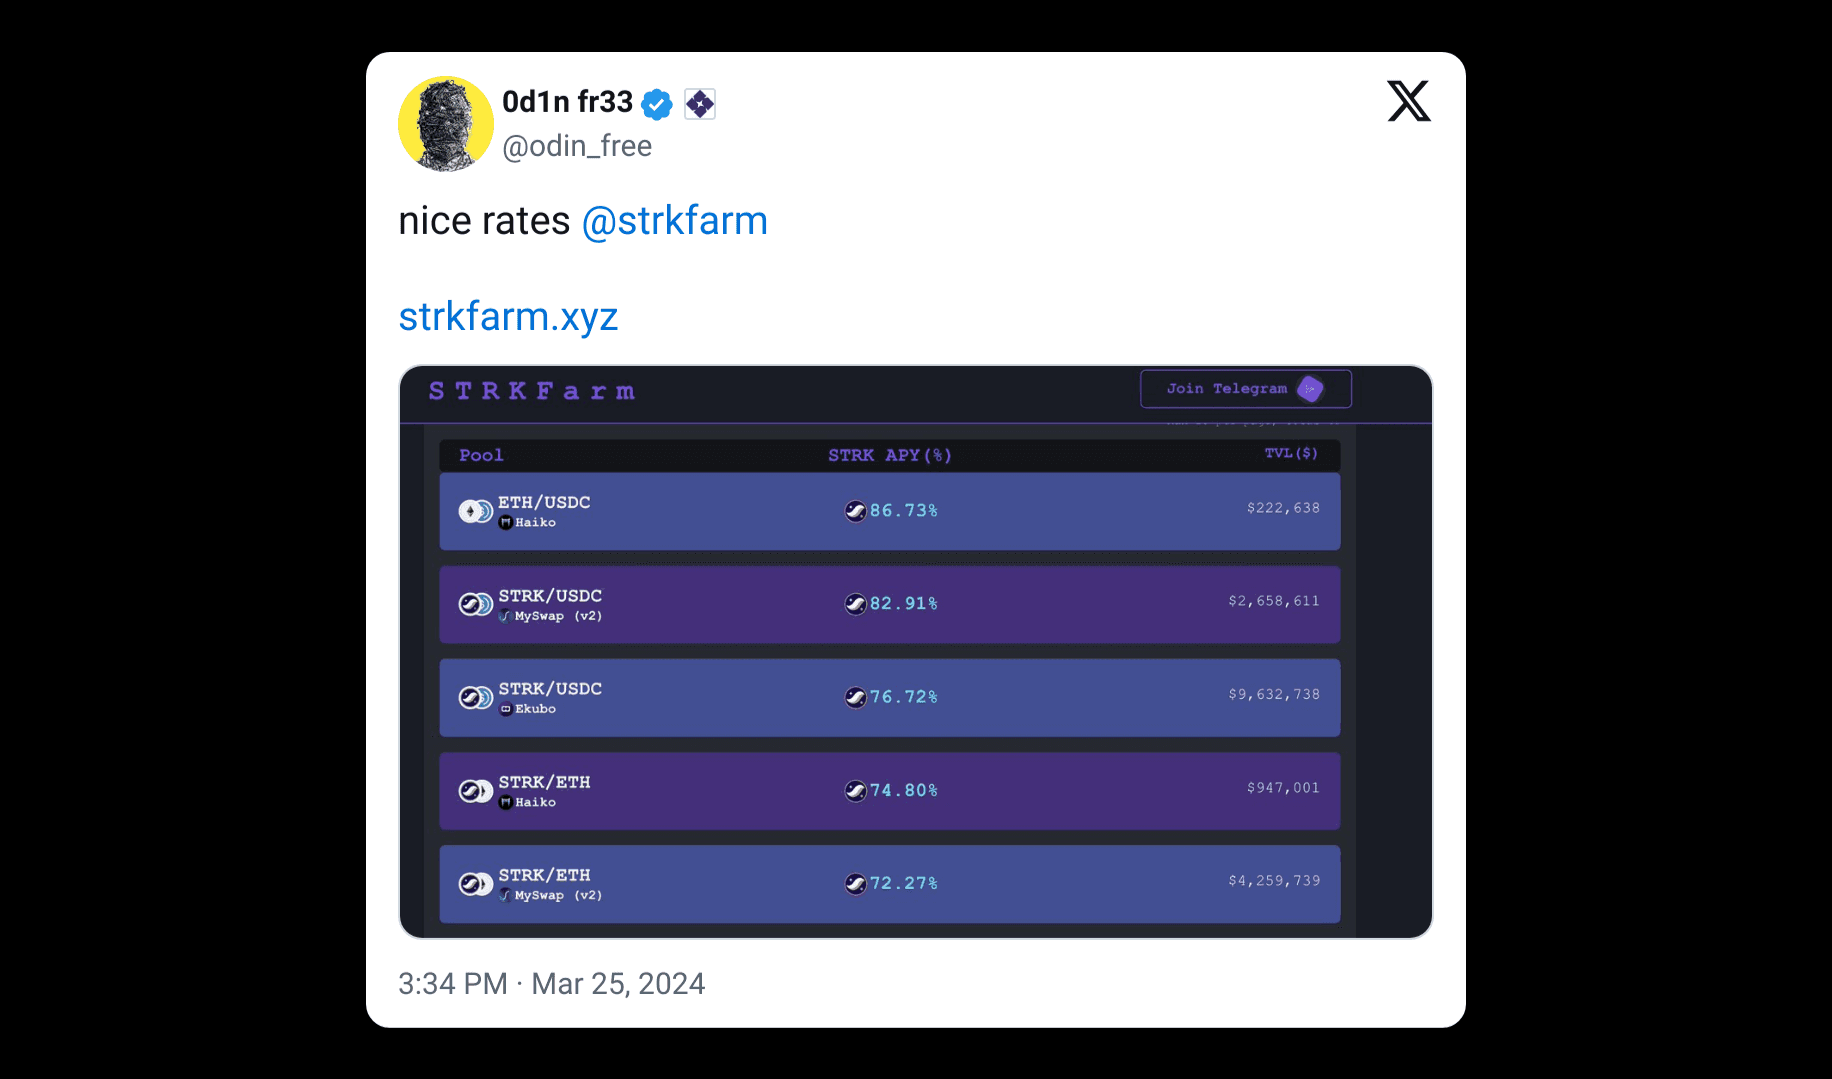Click the TVL($) column header
1832x1079 pixels.
point(1291,453)
